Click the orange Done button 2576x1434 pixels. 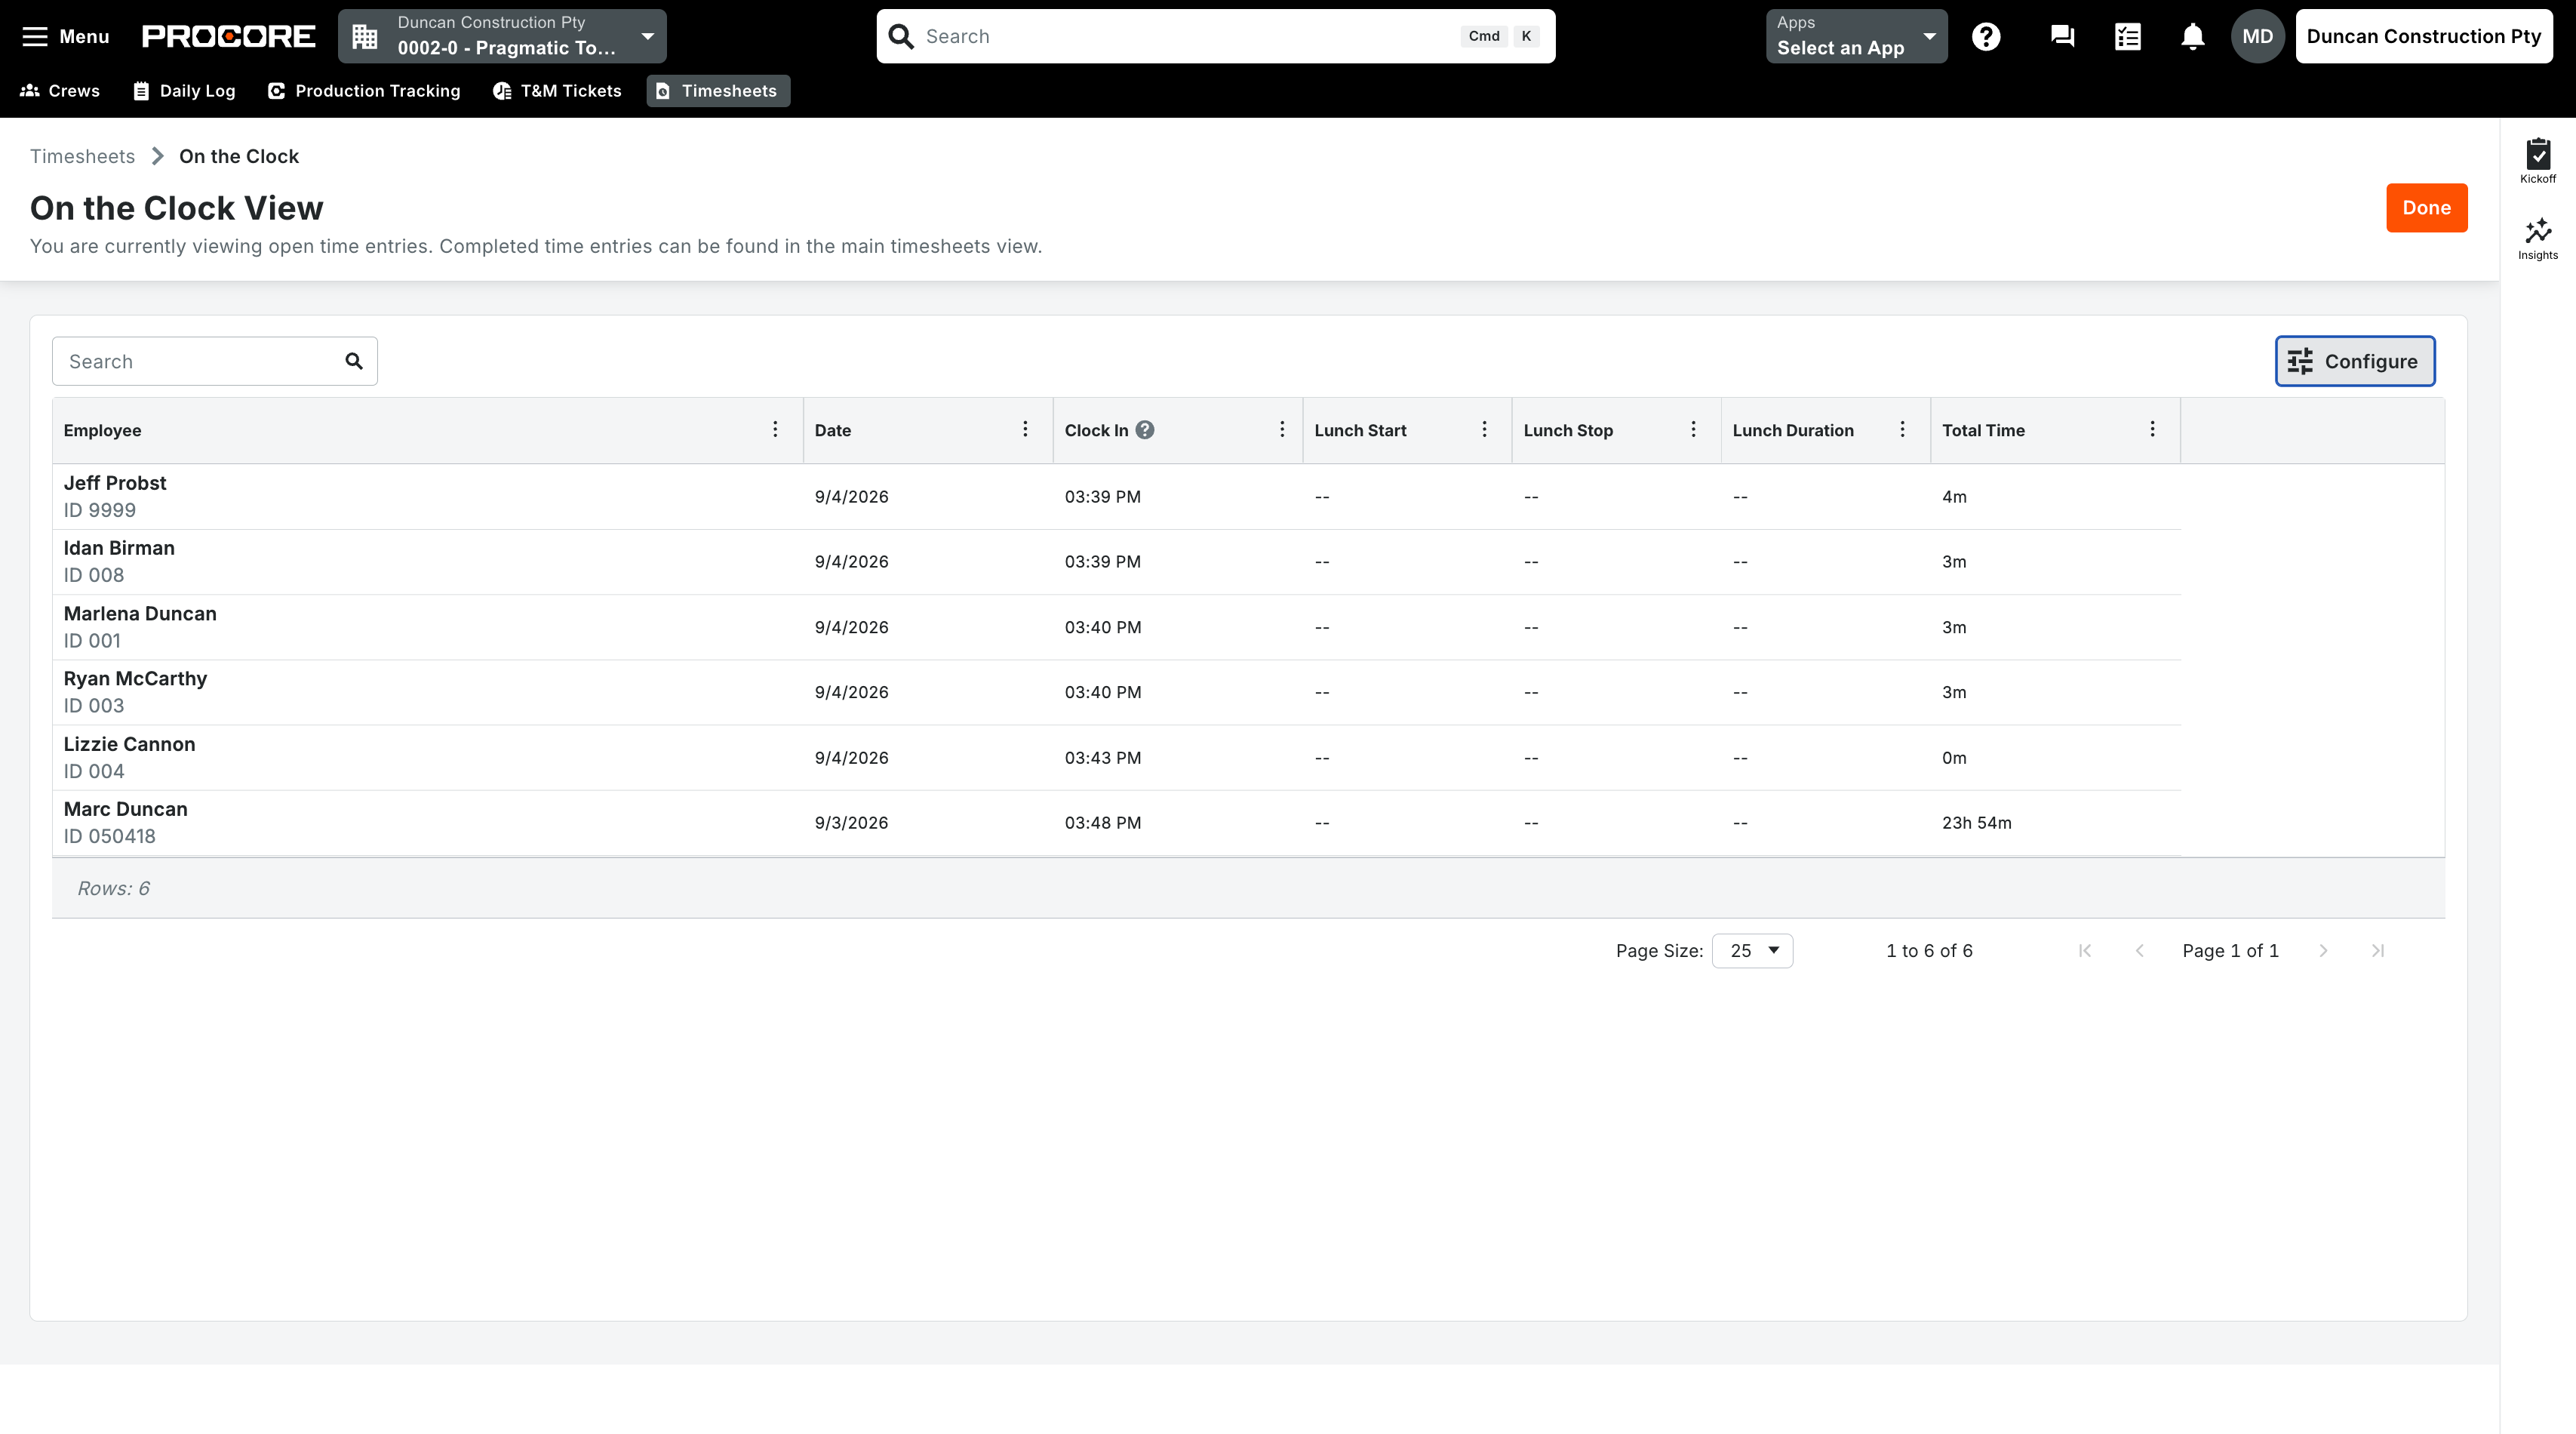coord(2426,208)
